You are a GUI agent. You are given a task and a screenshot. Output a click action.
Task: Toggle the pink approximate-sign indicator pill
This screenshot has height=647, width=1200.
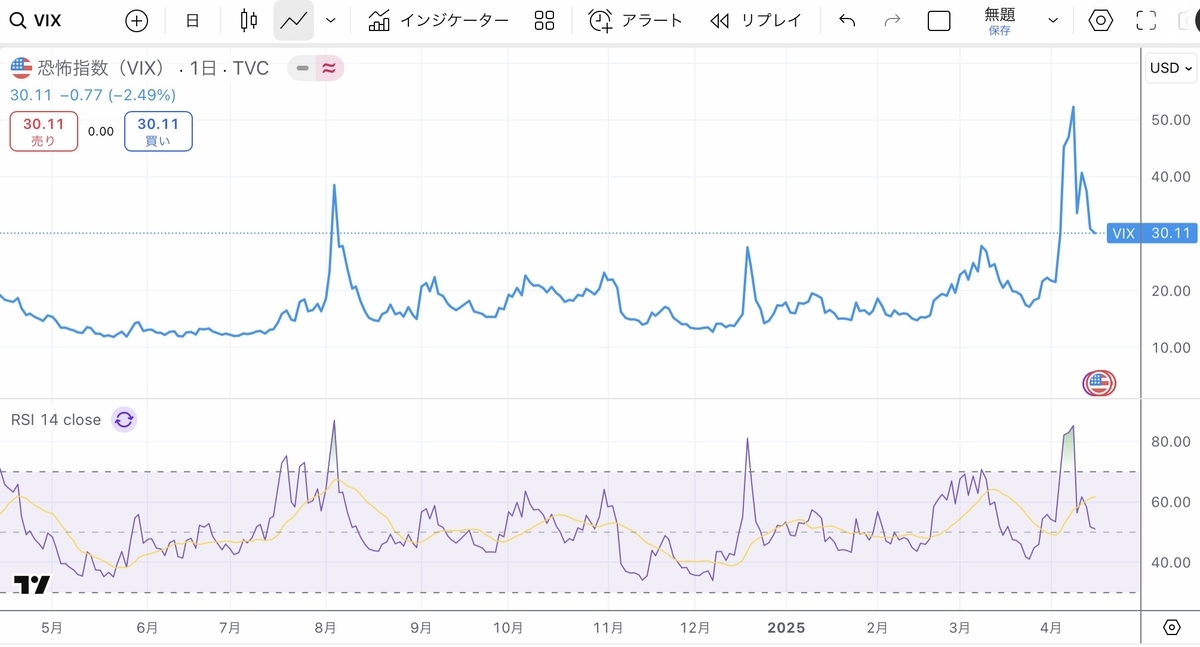pos(330,68)
